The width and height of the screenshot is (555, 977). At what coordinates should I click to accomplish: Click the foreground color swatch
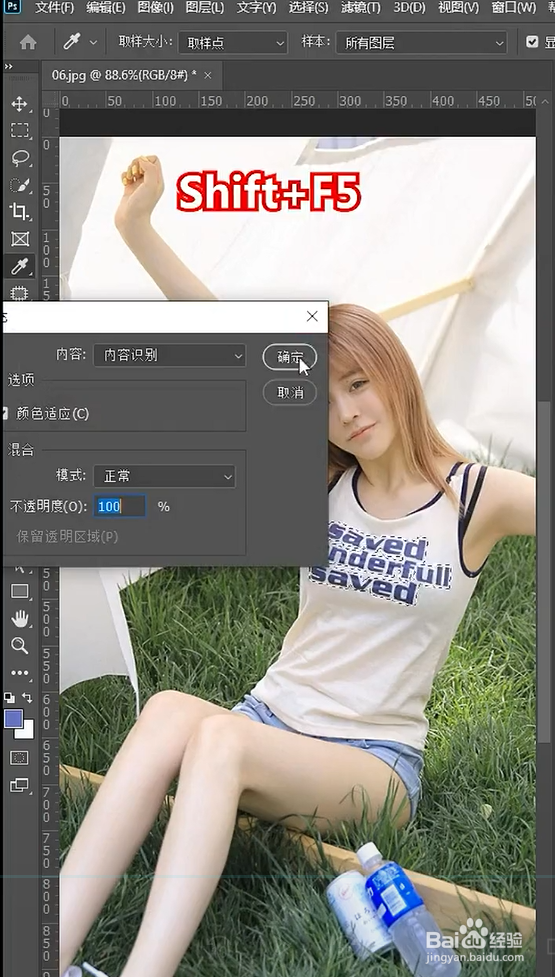coord(13,718)
